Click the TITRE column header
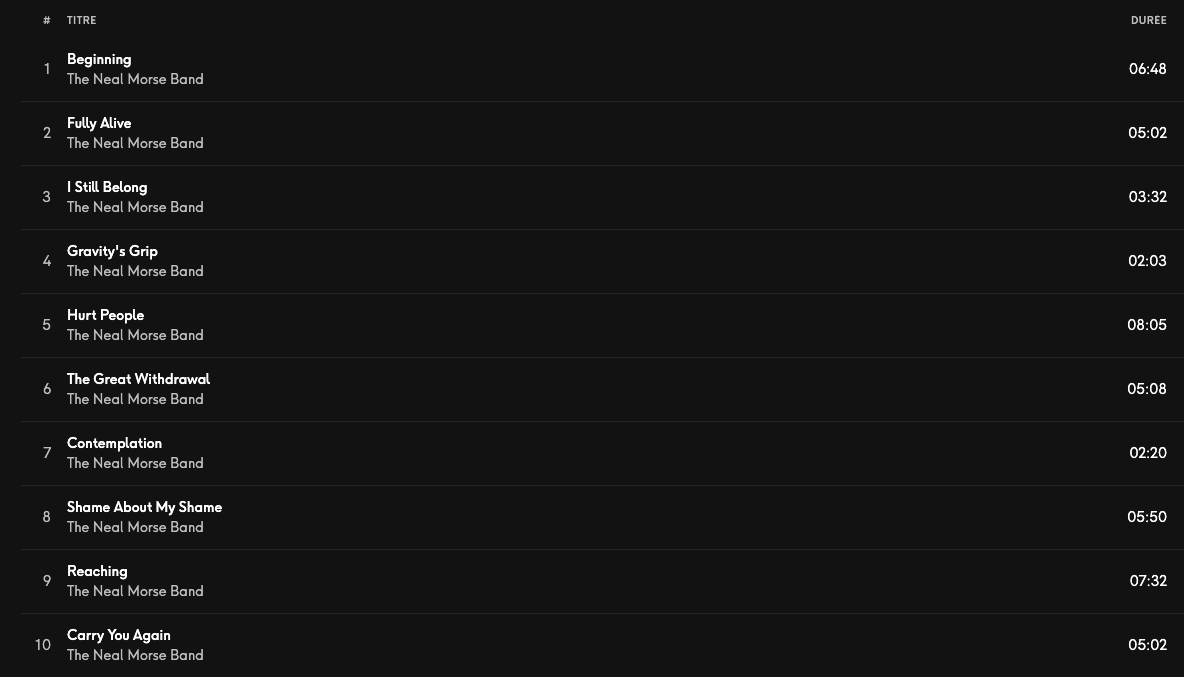The height and width of the screenshot is (677, 1184). click(82, 20)
